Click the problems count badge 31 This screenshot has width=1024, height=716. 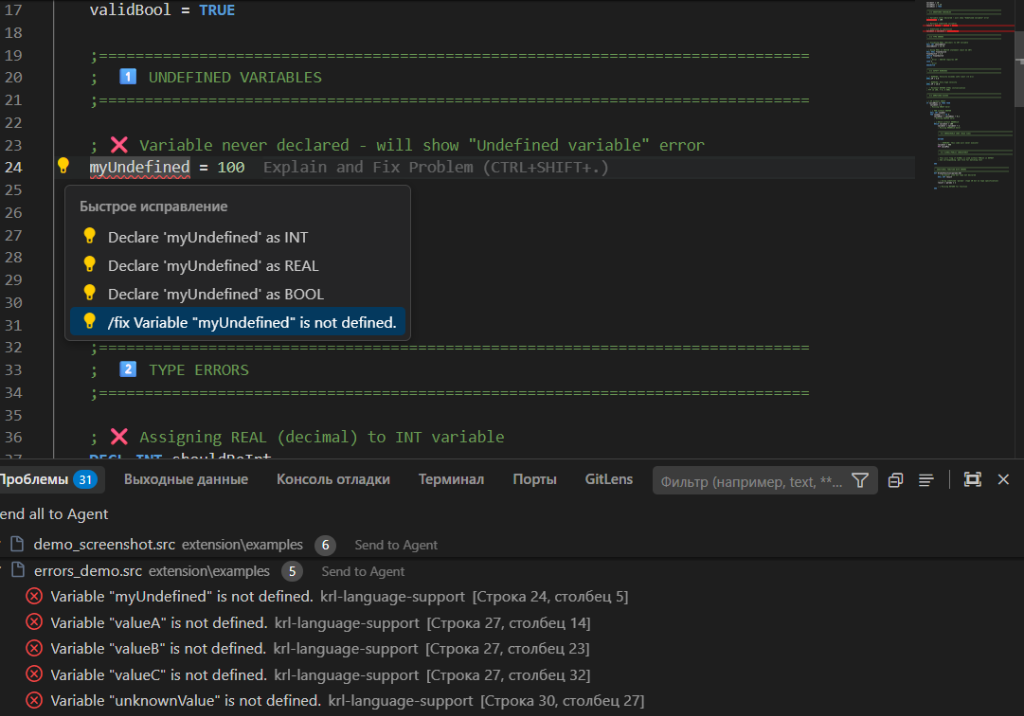click(86, 480)
